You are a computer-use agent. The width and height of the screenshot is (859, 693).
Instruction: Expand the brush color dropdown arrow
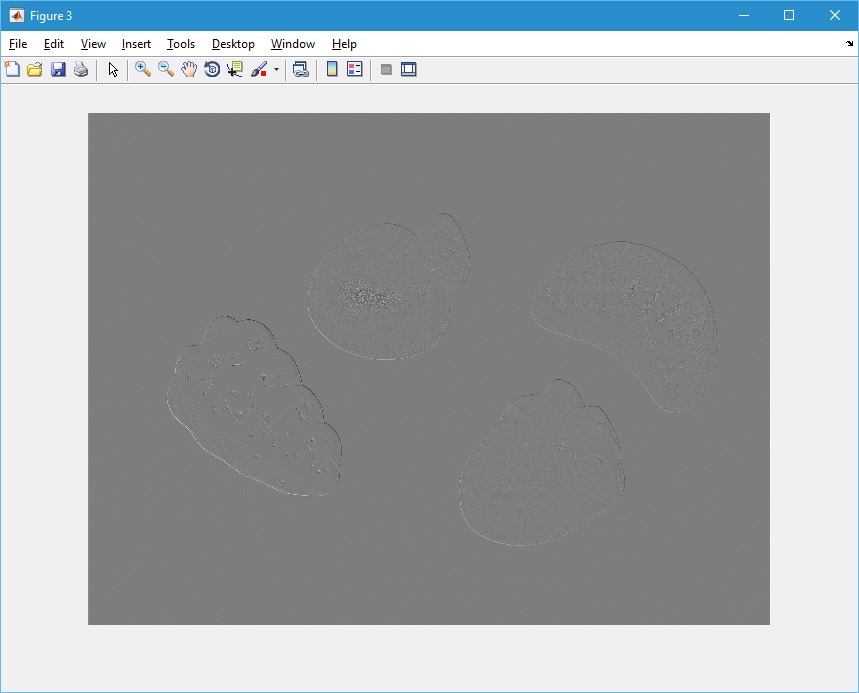276,70
